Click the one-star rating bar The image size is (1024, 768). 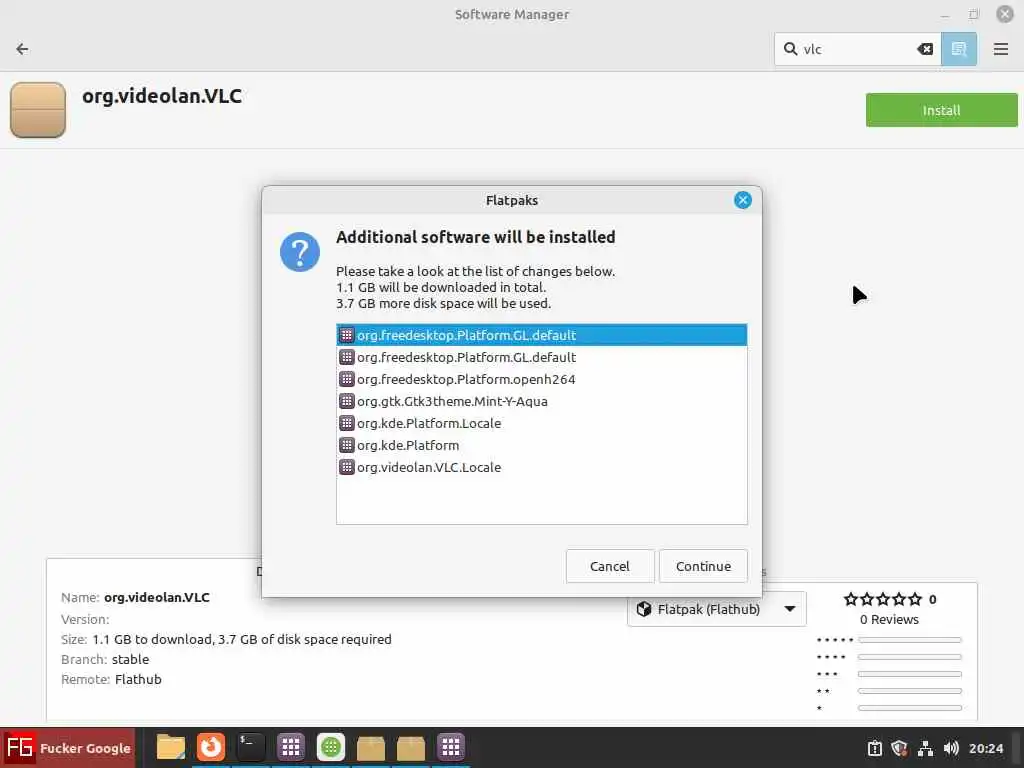point(910,708)
